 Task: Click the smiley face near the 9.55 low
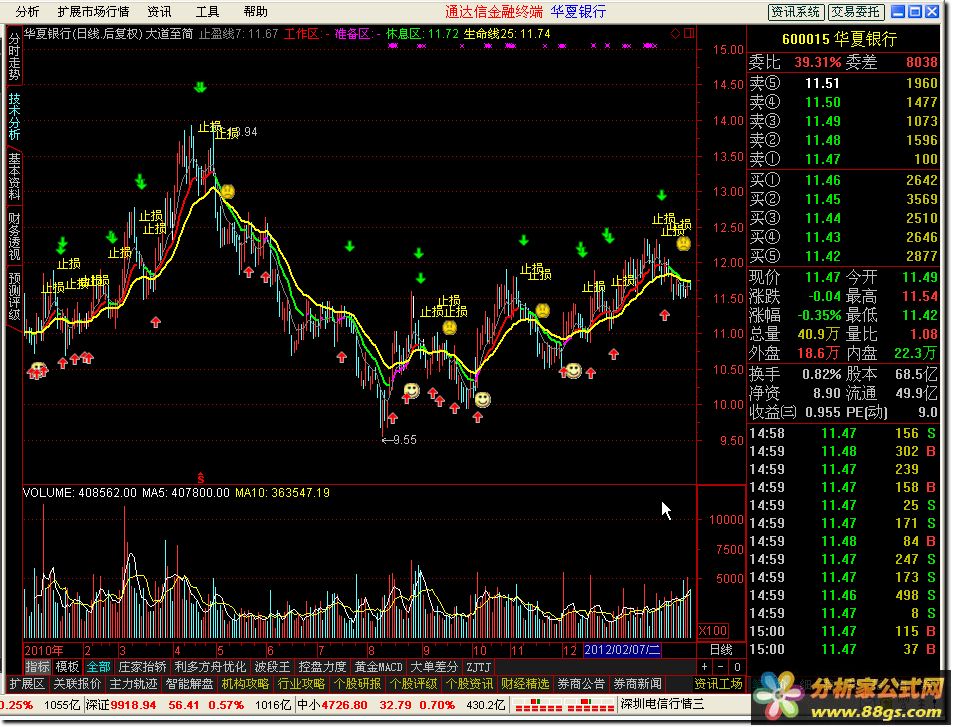click(411, 390)
